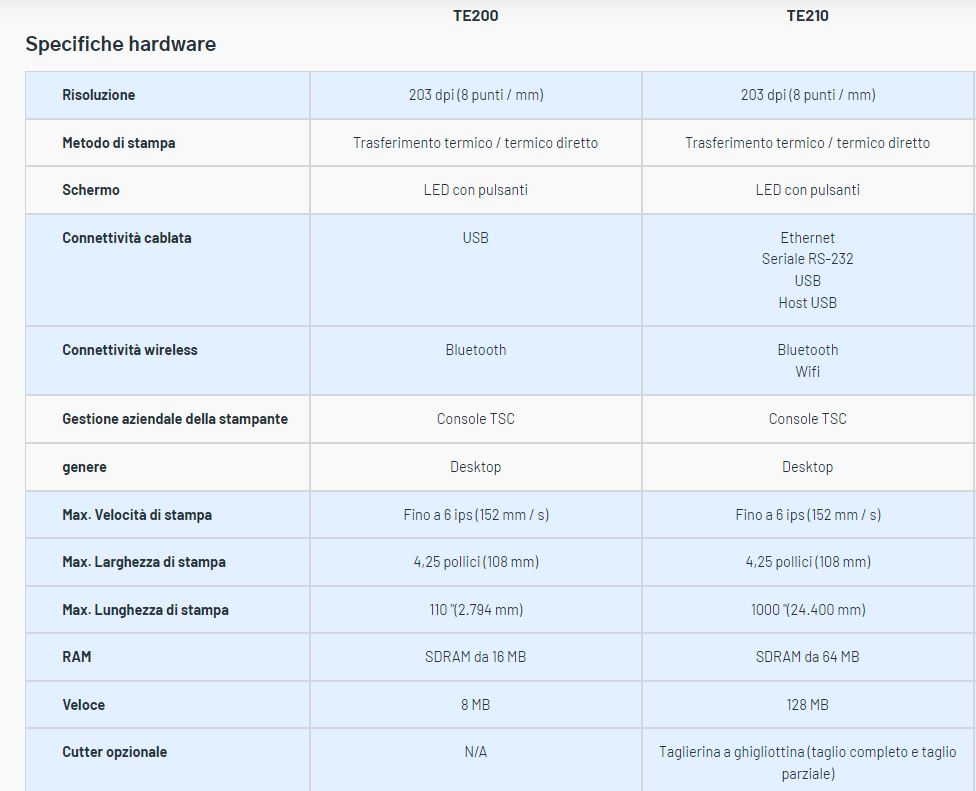Click Host USB in the TE210 column
The image size is (976, 791).
pyautogui.click(x=807, y=303)
